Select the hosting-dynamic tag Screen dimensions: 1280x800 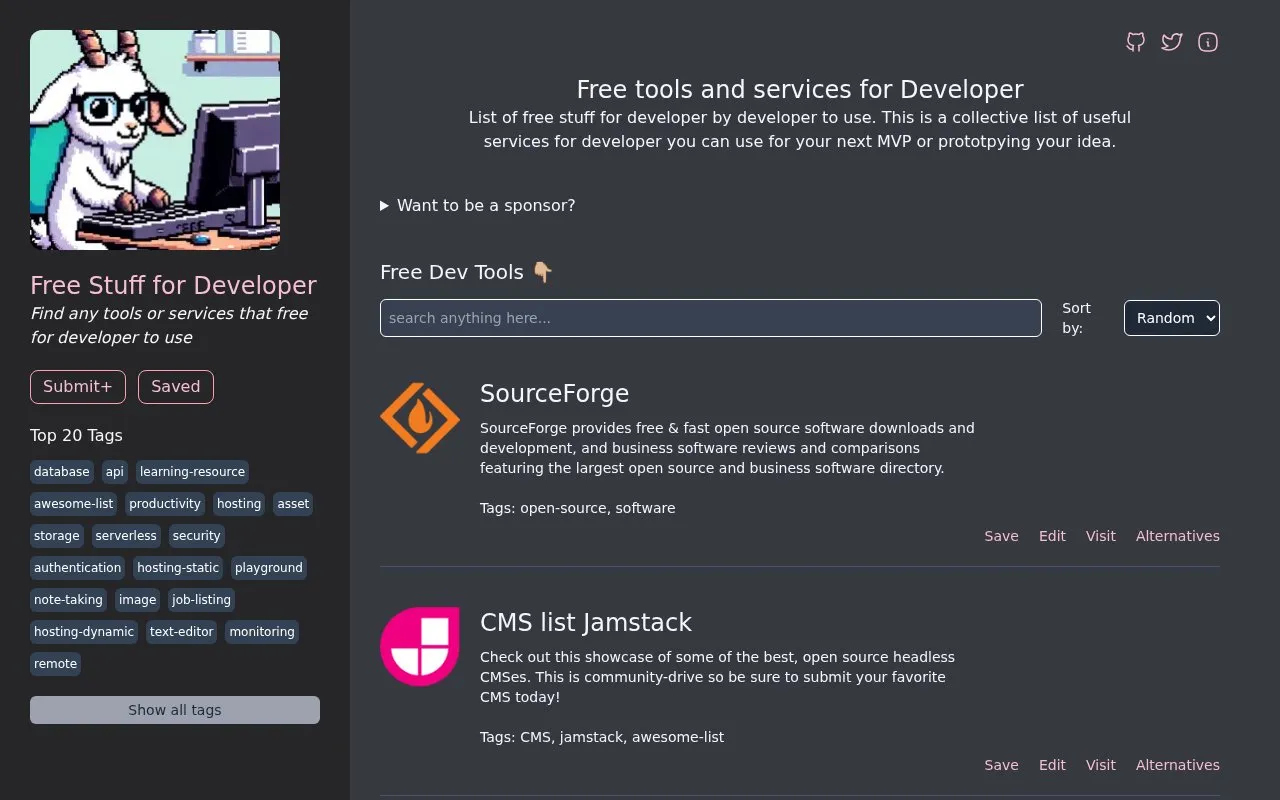(84, 632)
